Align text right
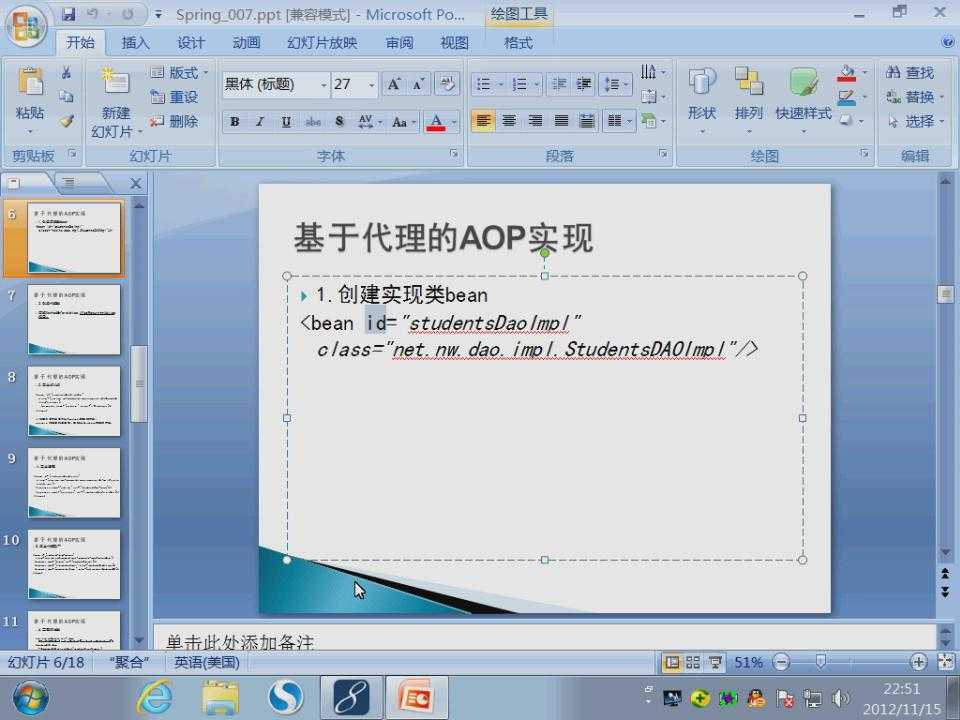960x720 pixels. 535,121
